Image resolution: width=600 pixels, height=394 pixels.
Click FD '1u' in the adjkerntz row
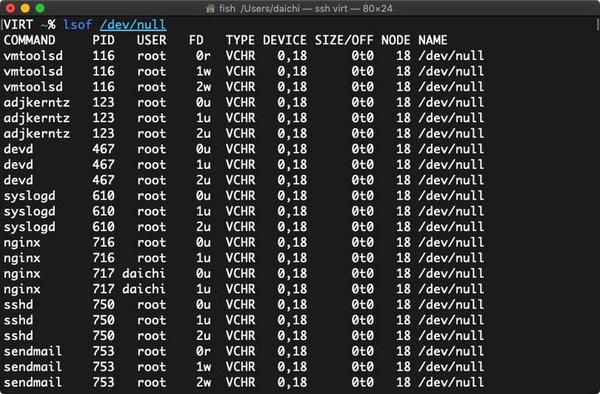203,118
